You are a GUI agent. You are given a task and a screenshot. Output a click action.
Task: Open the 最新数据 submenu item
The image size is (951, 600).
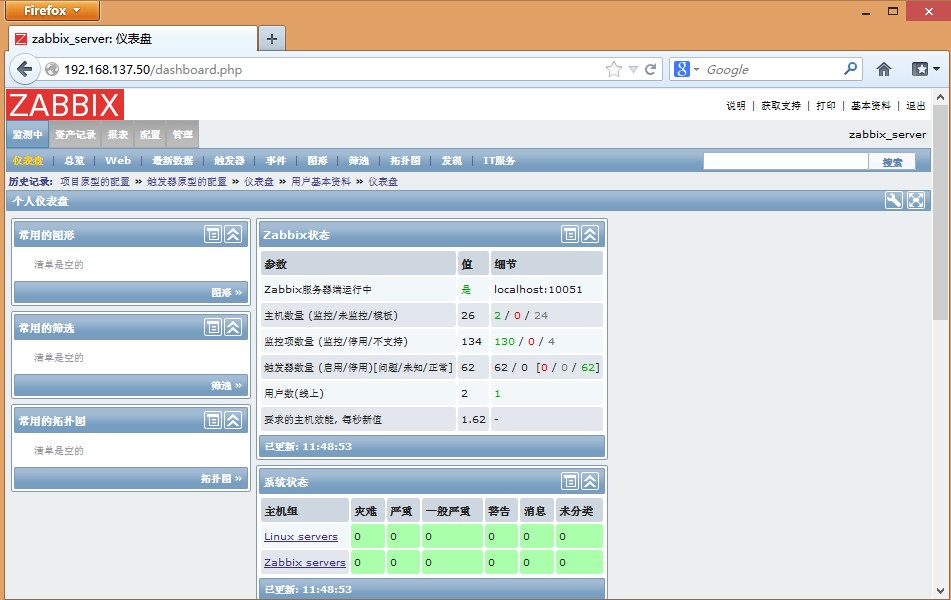[172, 161]
